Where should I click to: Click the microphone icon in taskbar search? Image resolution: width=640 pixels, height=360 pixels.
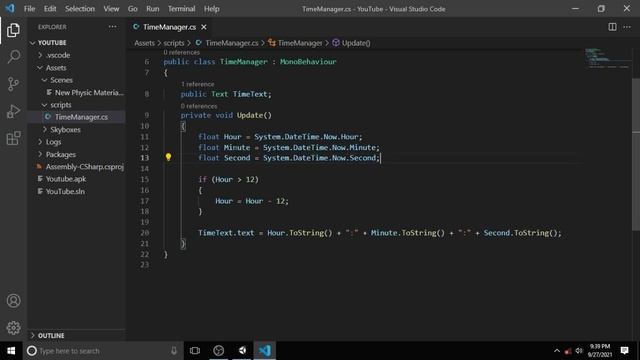(174, 351)
